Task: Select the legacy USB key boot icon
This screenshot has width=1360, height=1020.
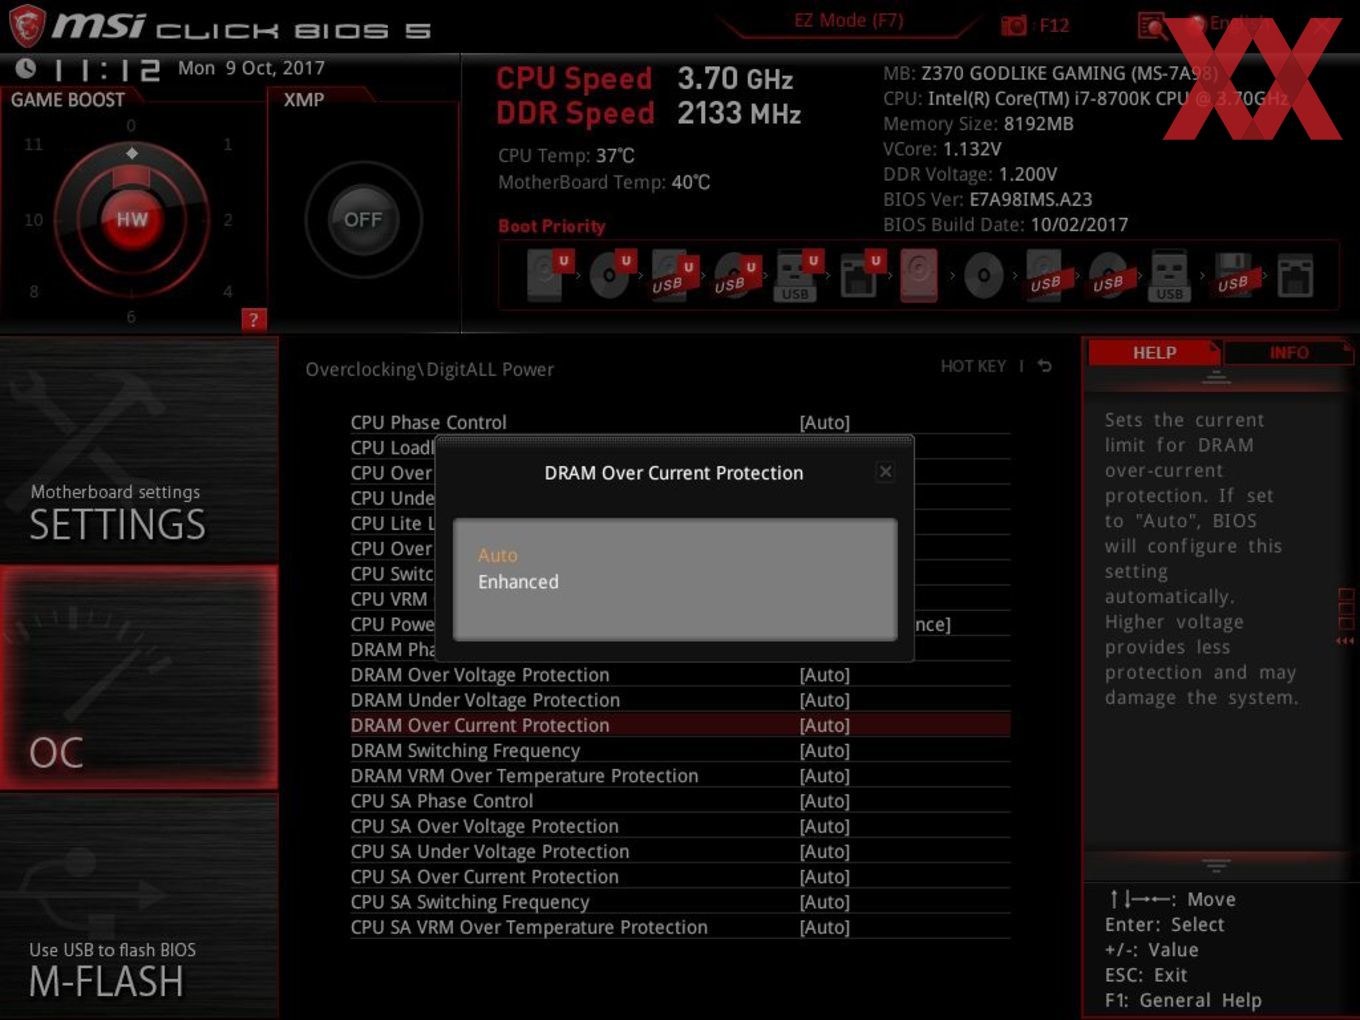Action: (x=1169, y=276)
